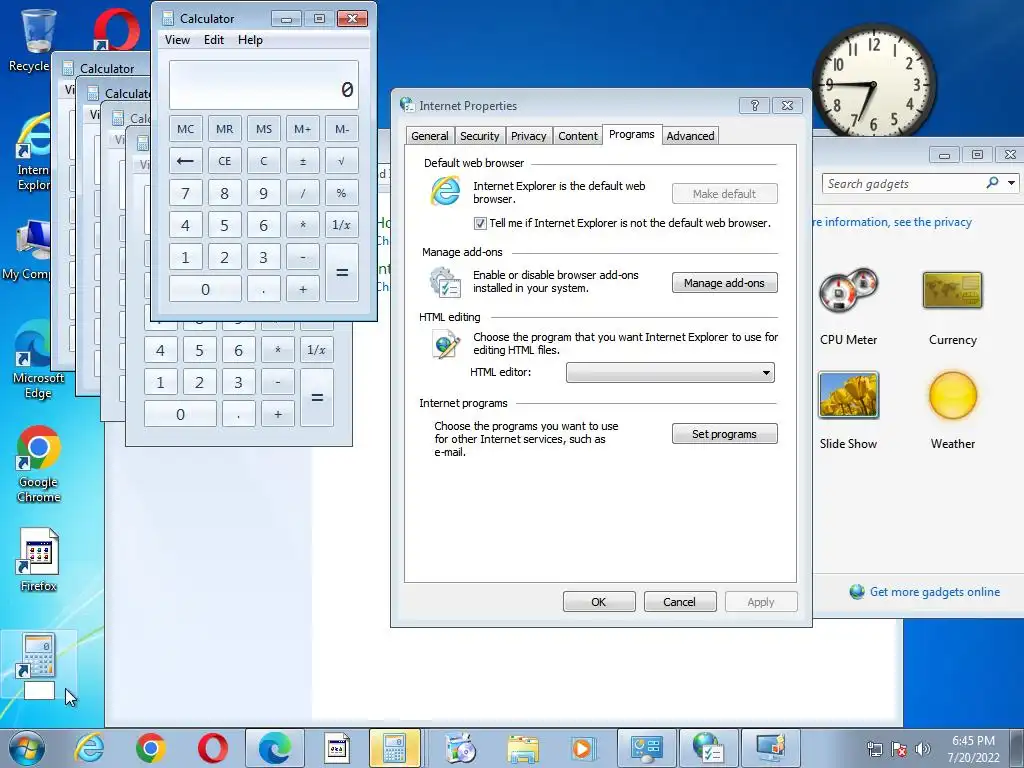This screenshot has height=768, width=1024.
Task: Click the Set programs button
Action: pyautogui.click(x=724, y=434)
